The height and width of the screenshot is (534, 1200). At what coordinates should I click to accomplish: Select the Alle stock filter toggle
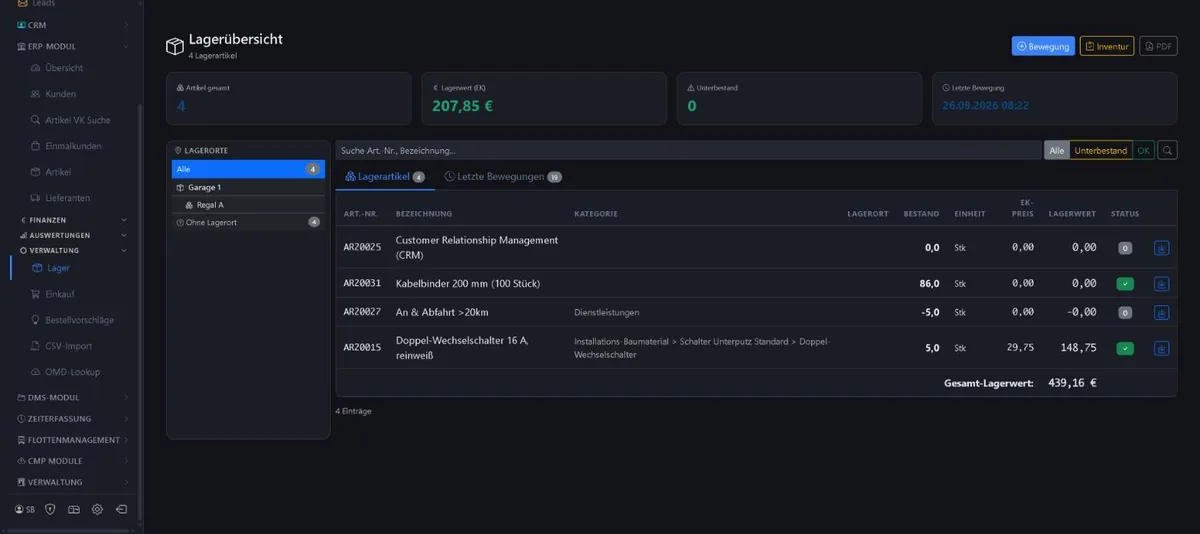(1056, 150)
